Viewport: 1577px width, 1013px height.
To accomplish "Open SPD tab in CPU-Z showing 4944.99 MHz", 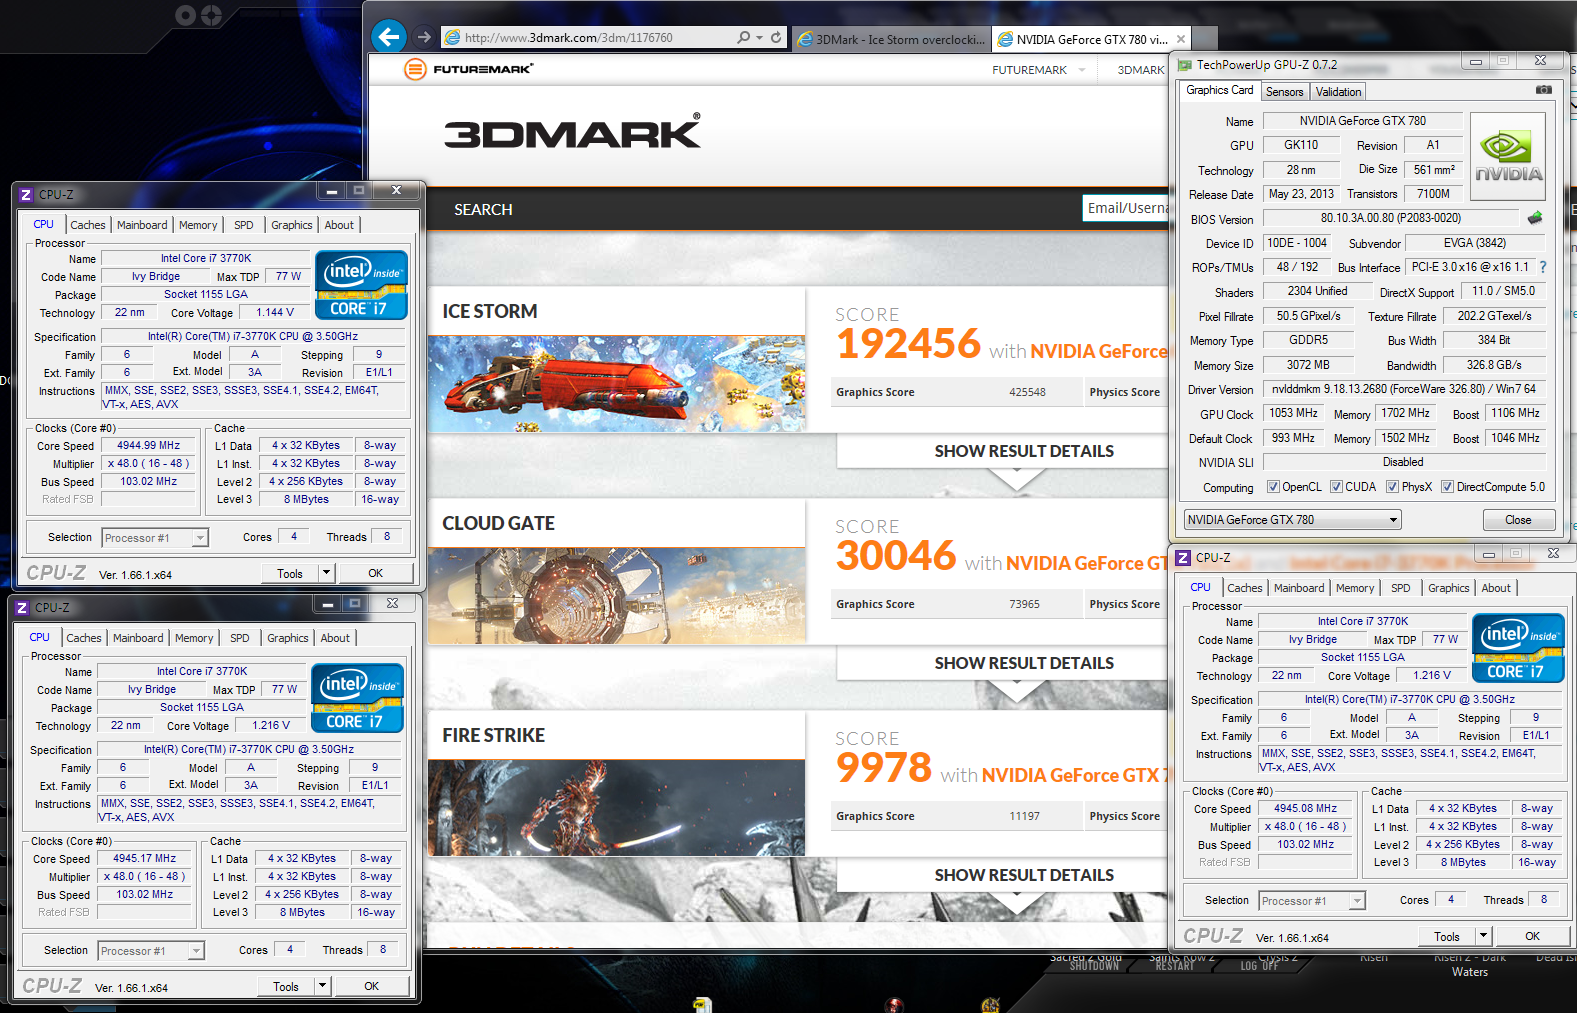I will point(244,225).
